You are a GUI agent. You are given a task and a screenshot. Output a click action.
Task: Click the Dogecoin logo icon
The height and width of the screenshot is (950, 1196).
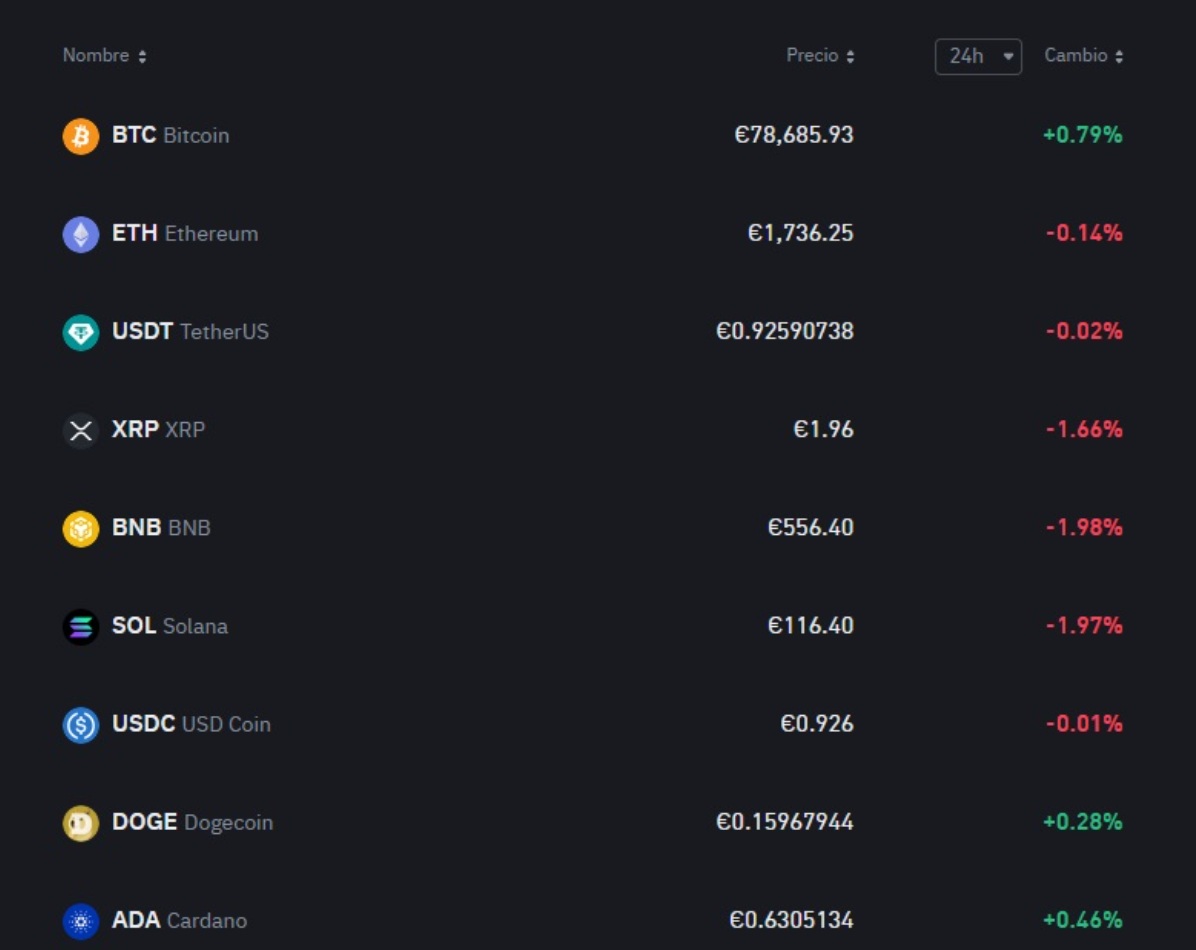pos(79,821)
